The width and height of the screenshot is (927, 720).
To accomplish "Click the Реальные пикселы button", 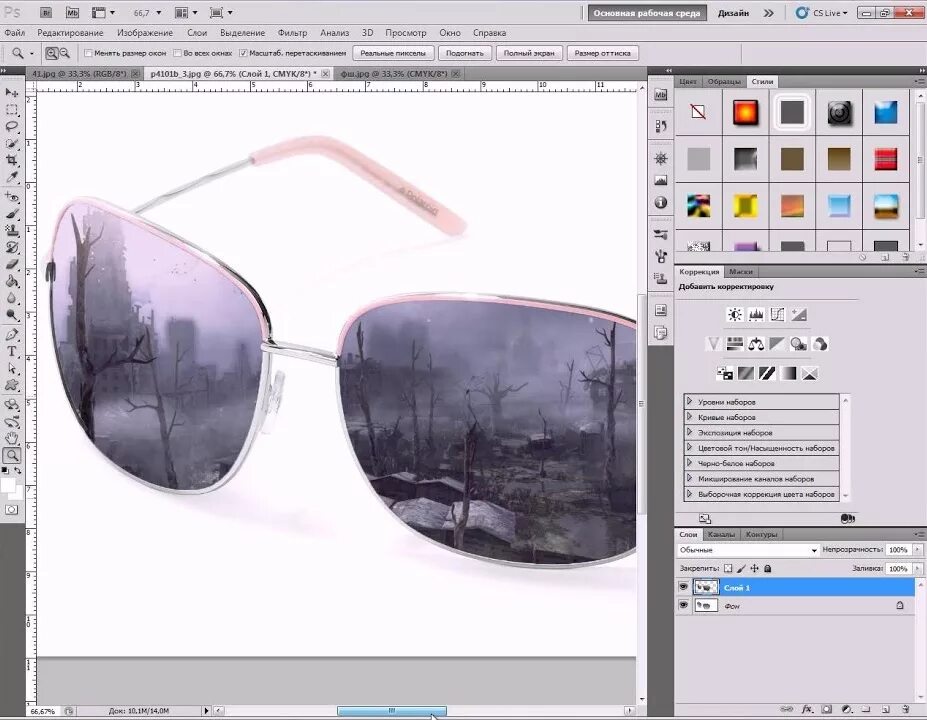I will pos(392,53).
